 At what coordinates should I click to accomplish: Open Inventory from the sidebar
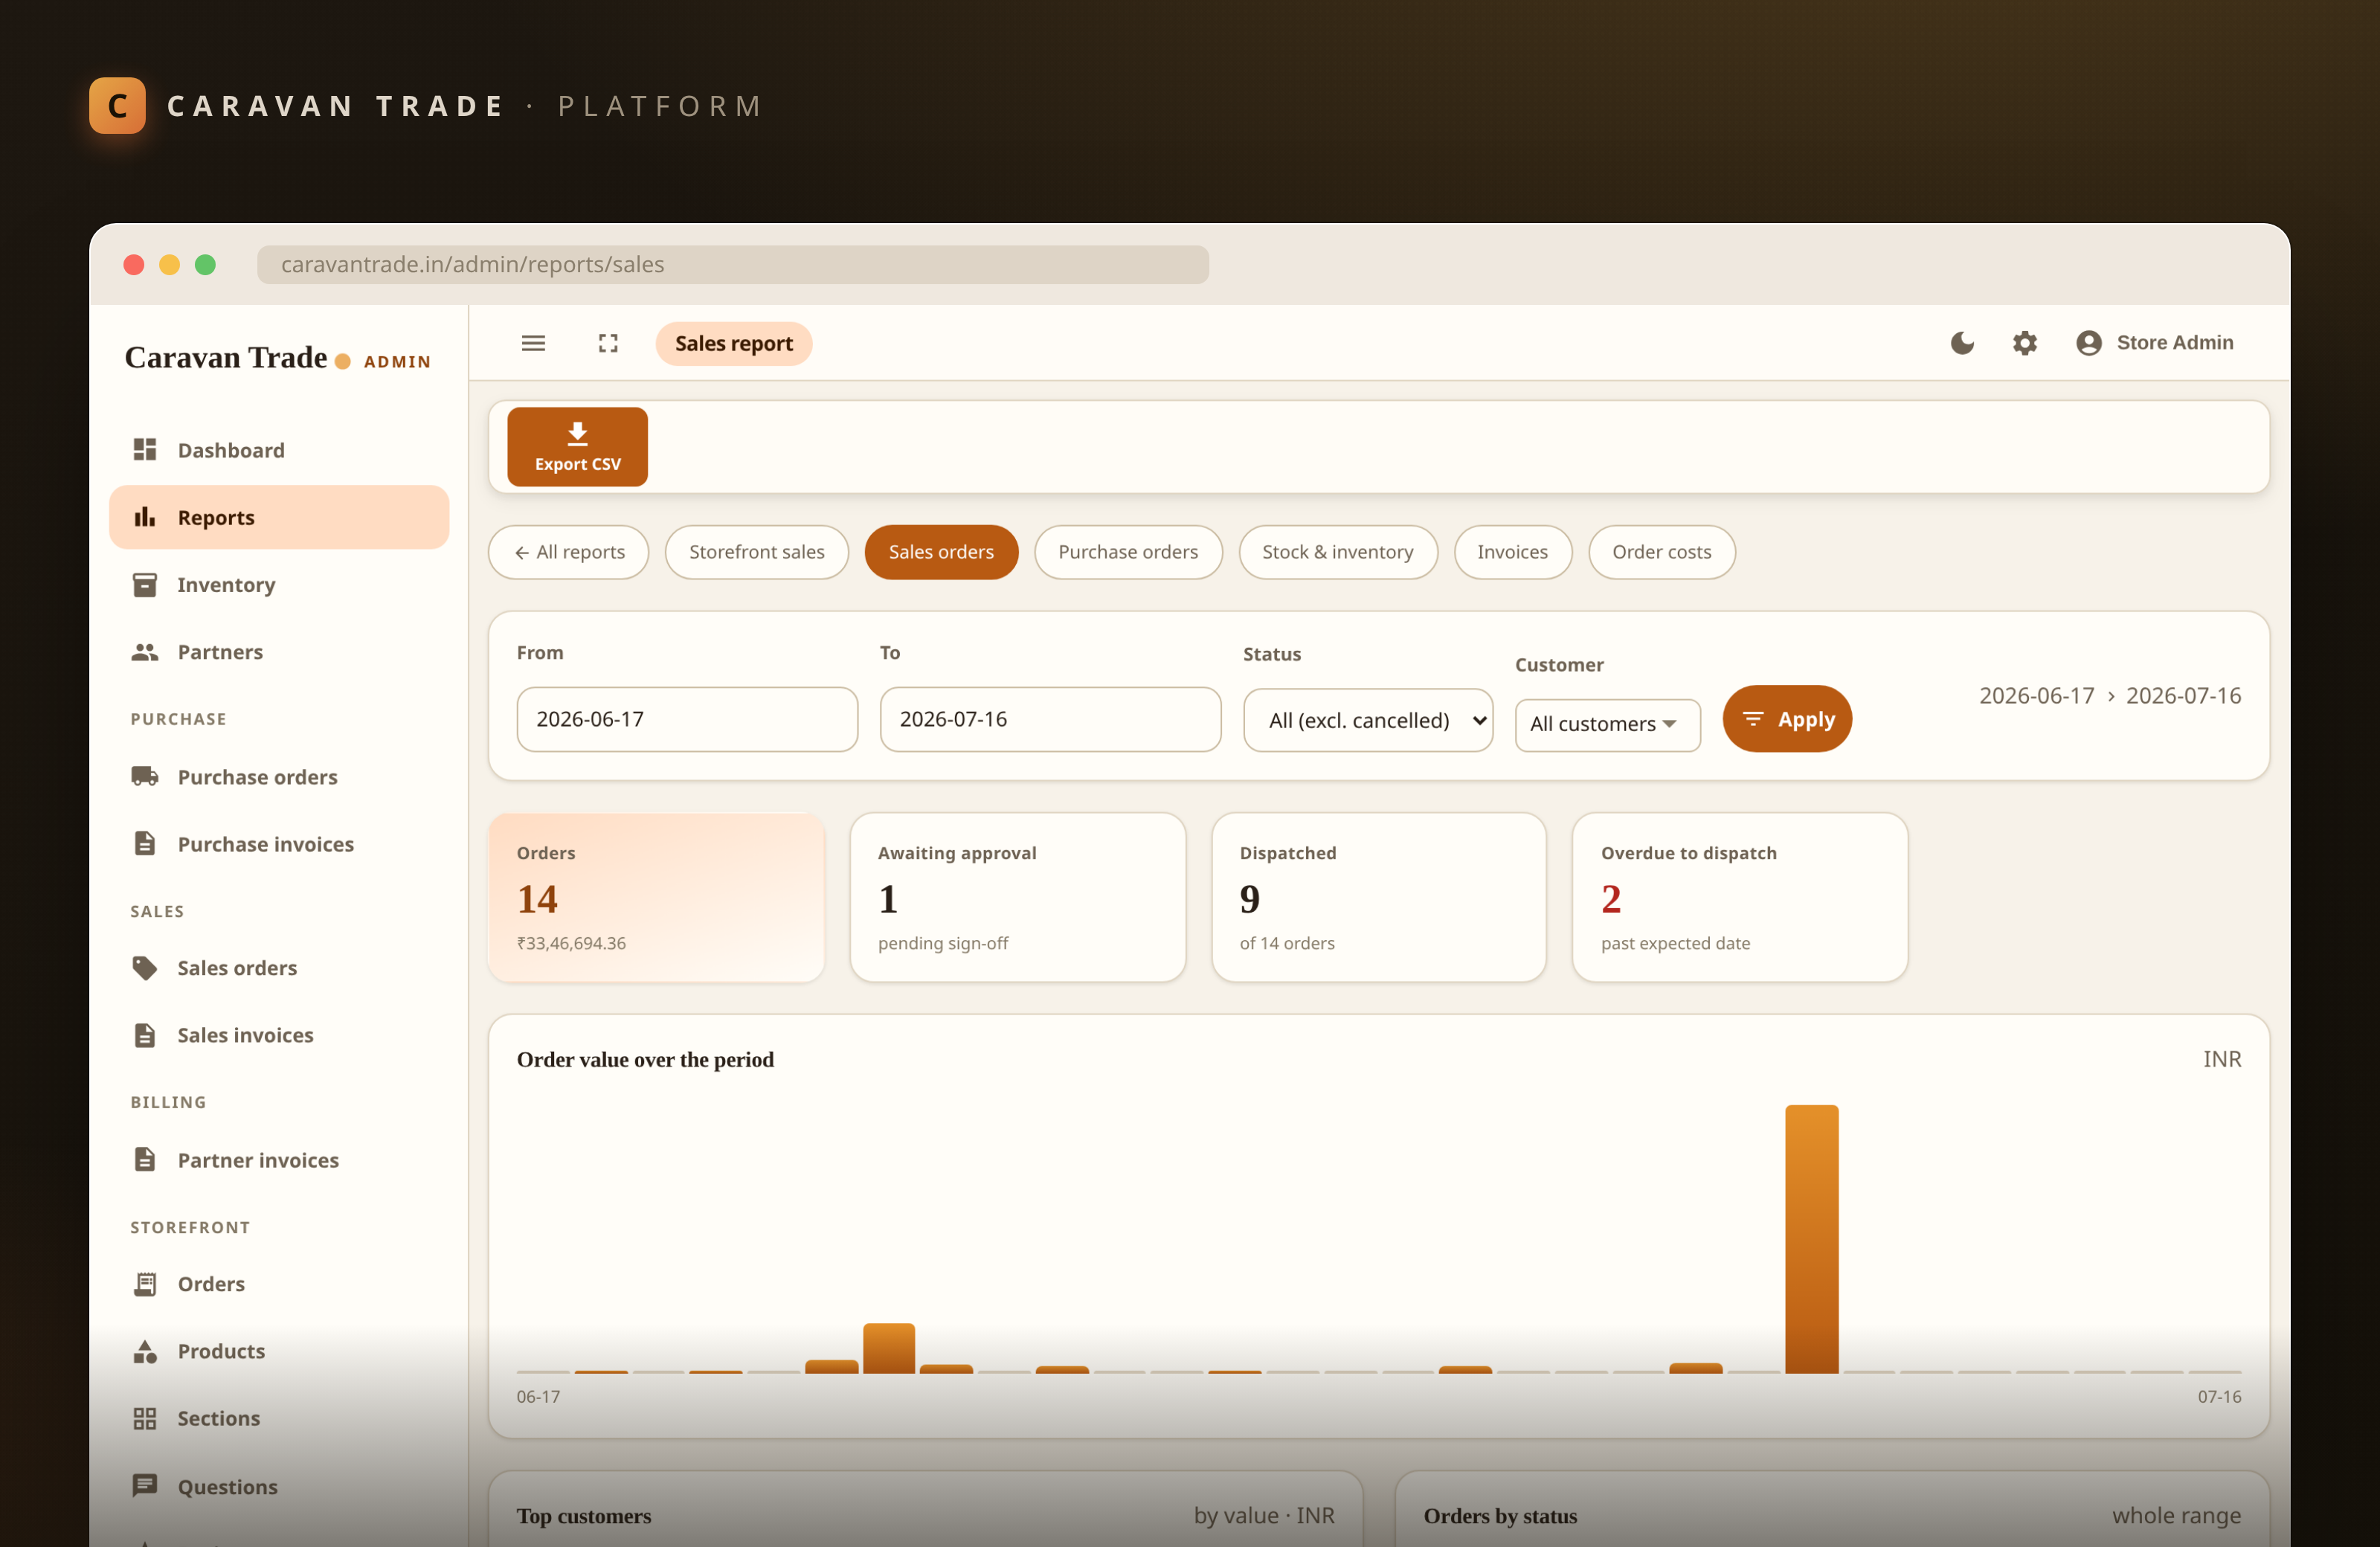[x=278, y=584]
